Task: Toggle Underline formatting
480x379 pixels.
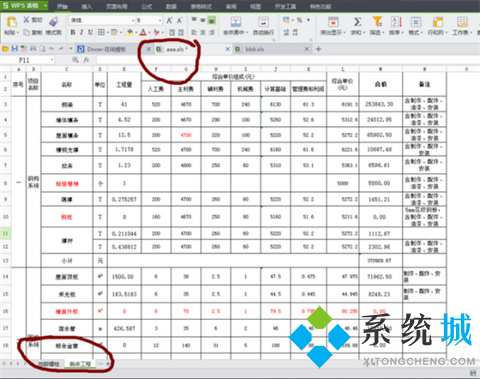Action: point(90,32)
